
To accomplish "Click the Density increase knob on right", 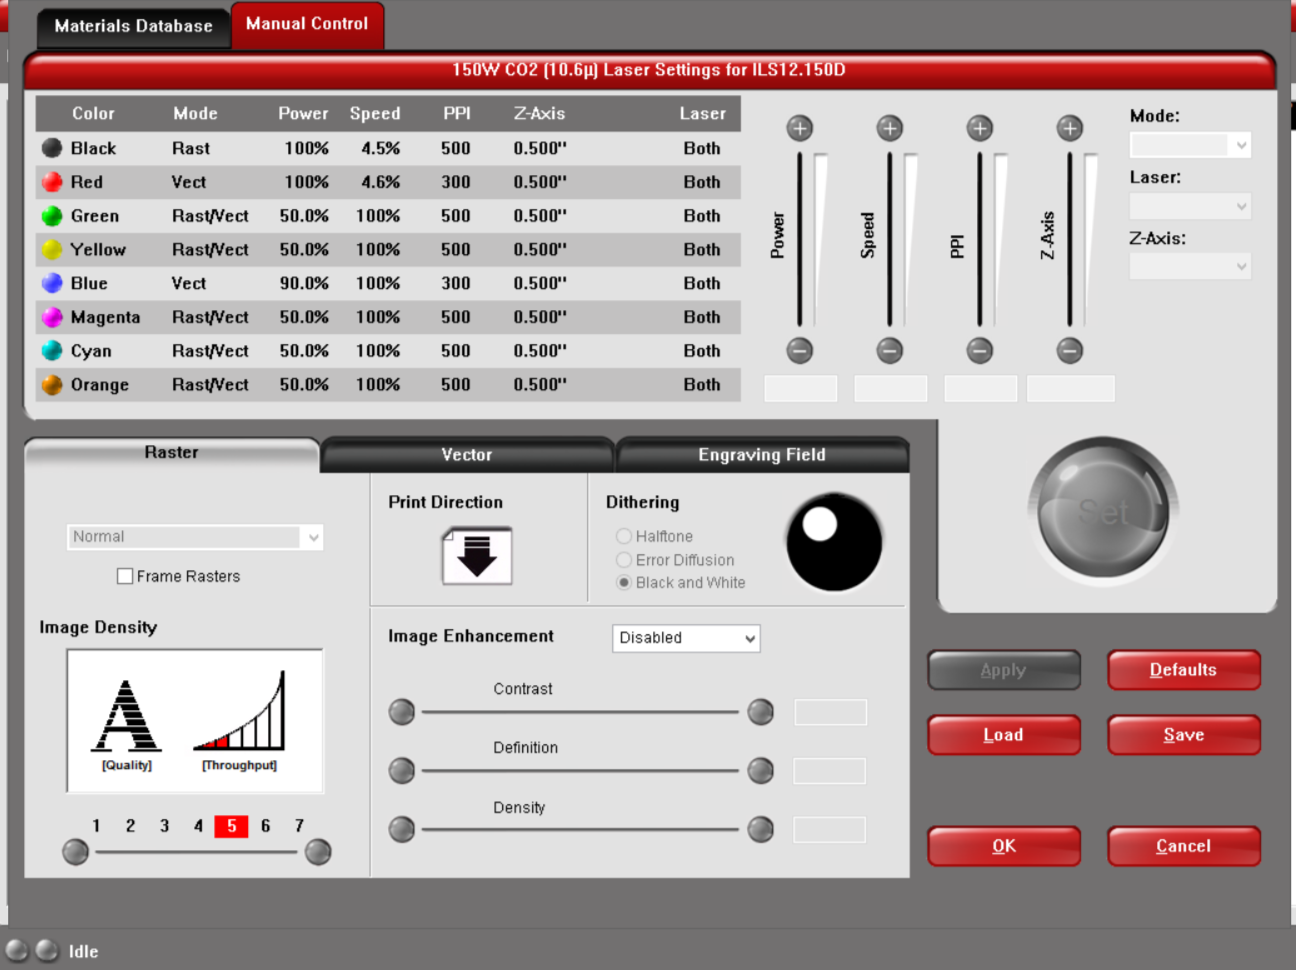I will pyautogui.click(x=761, y=829).
